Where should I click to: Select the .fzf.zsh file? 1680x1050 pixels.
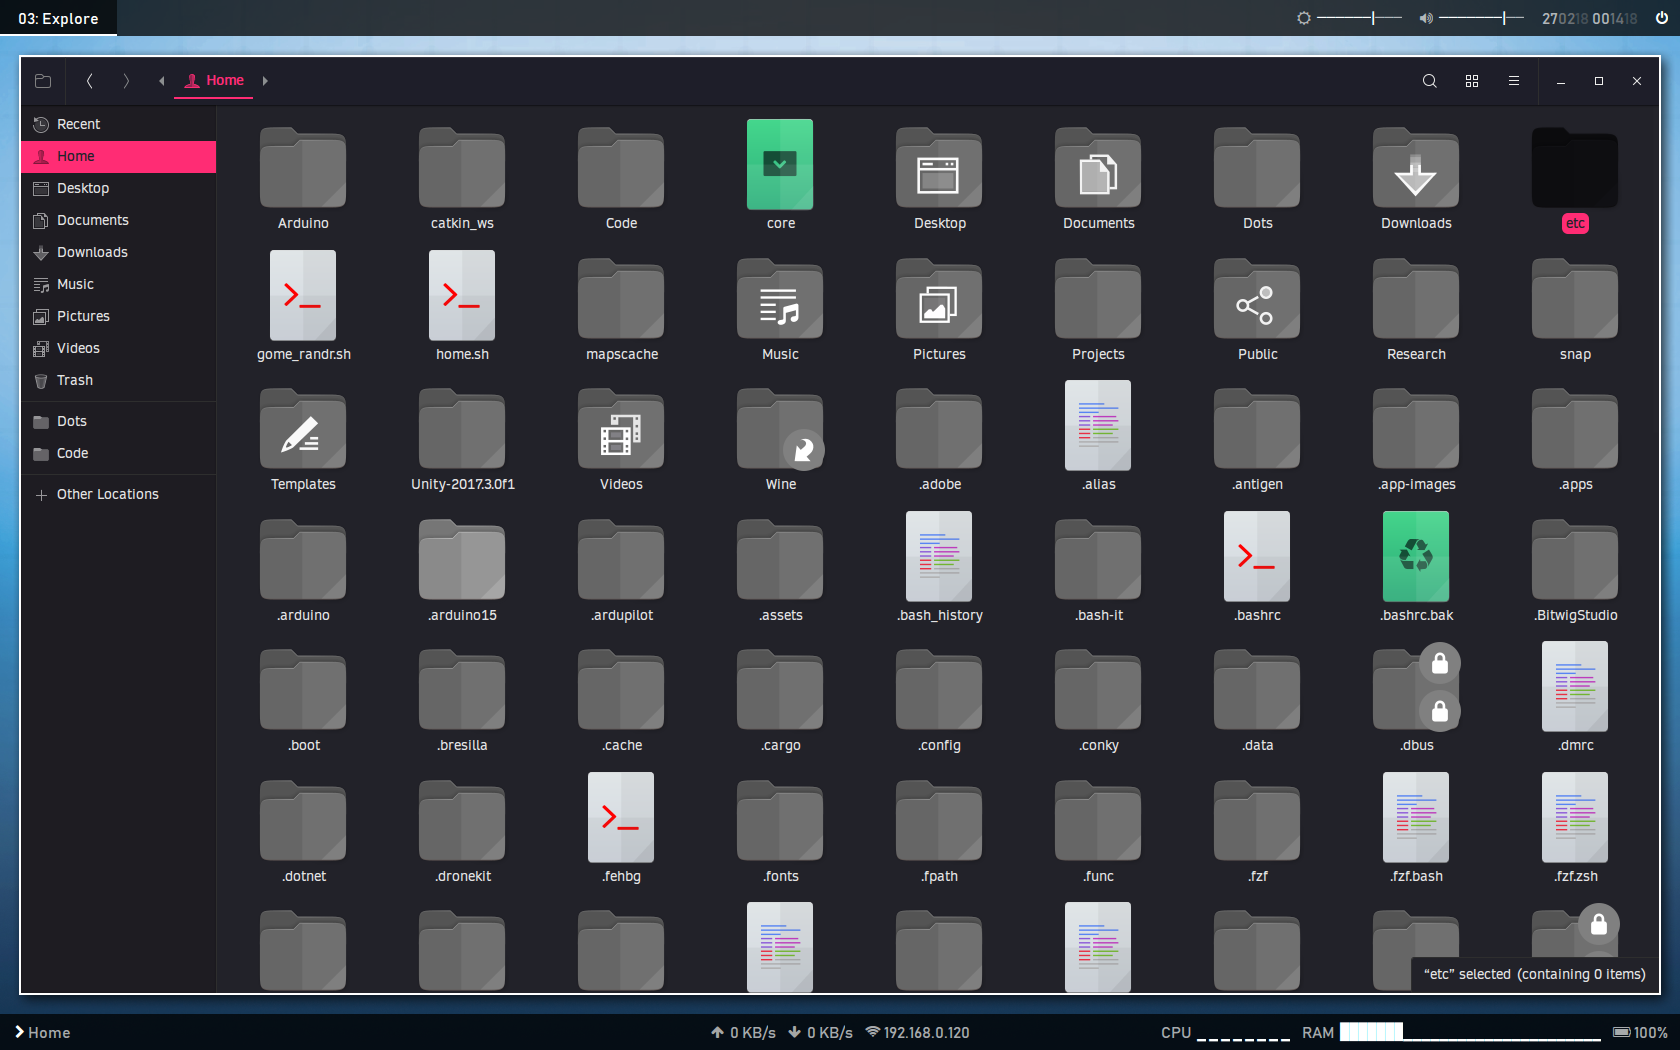click(x=1575, y=818)
